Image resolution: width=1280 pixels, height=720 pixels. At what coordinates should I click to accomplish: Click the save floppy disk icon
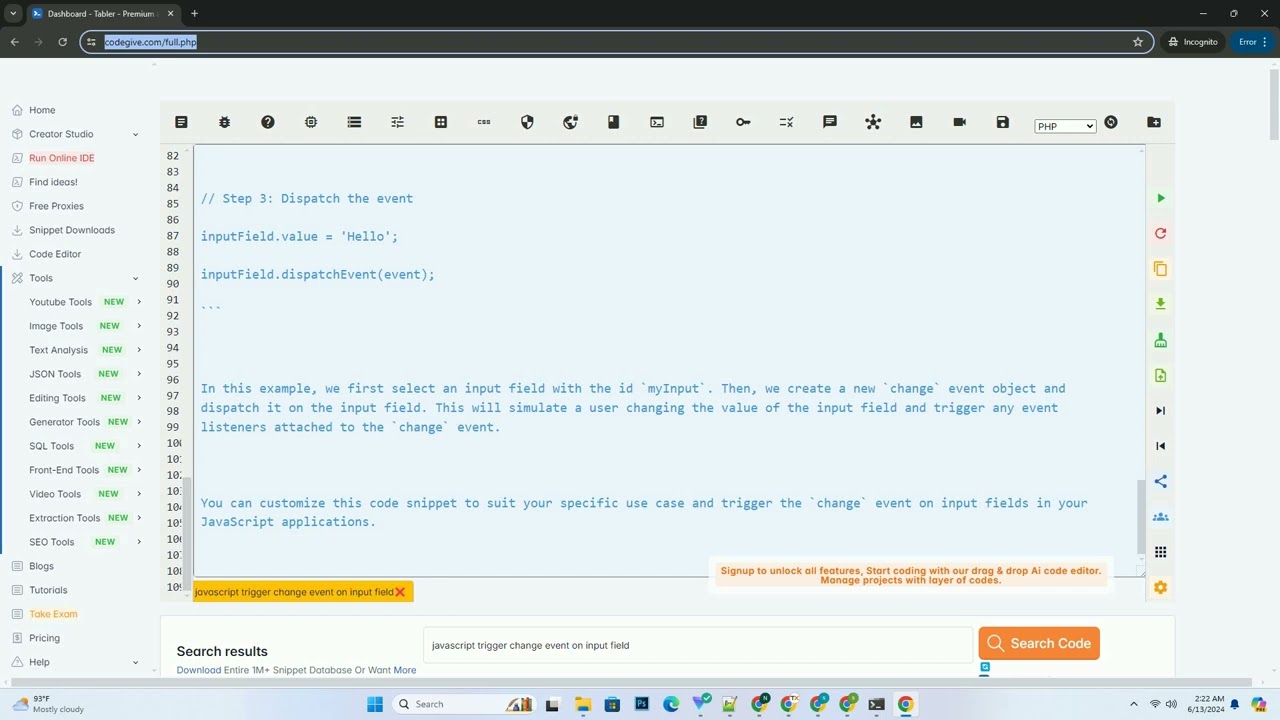1003,122
